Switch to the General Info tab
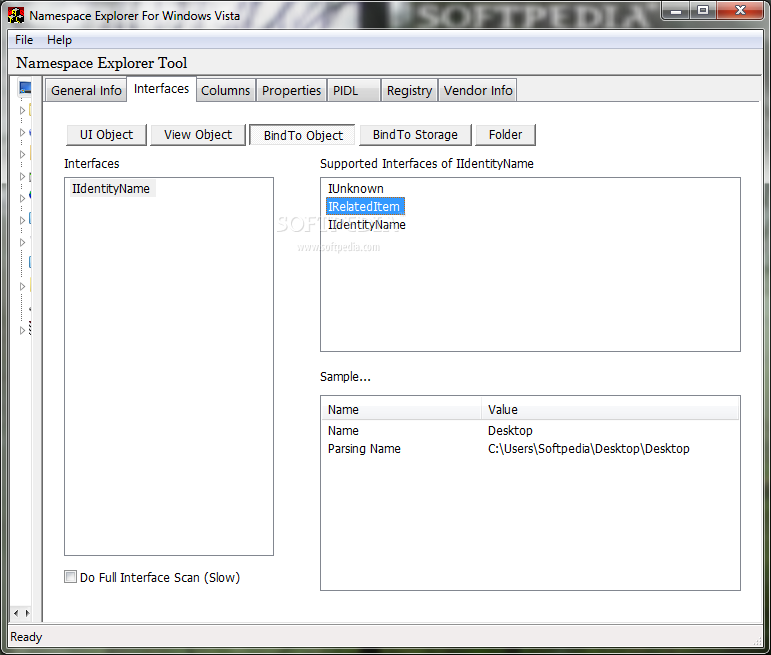The width and height of the screenshot is (771, 655). 86,90
